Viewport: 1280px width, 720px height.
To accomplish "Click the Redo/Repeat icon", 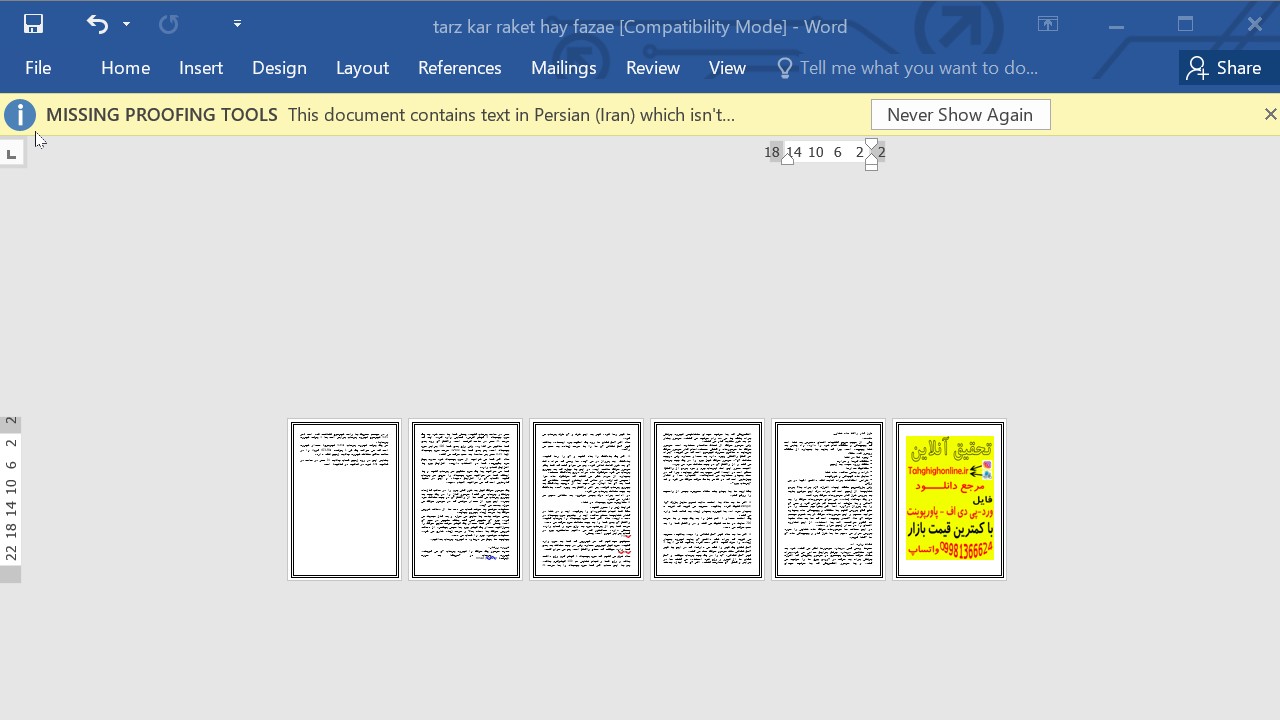I will (x=168, y=24).
